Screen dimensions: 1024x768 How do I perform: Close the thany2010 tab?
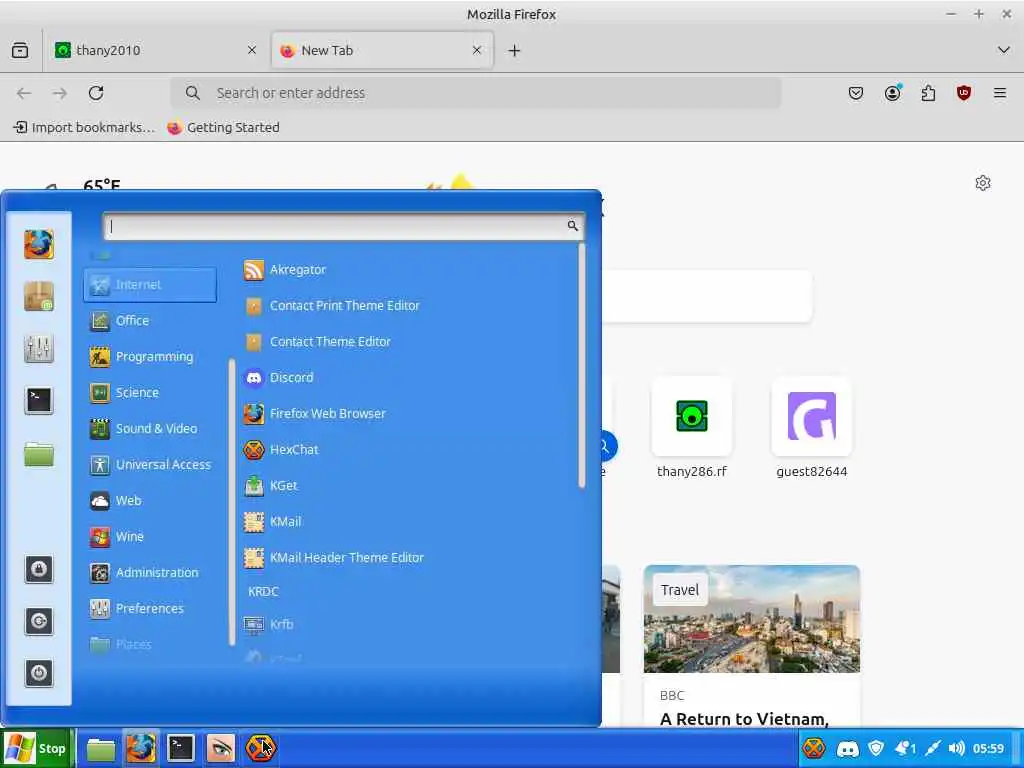coord(251,50)
